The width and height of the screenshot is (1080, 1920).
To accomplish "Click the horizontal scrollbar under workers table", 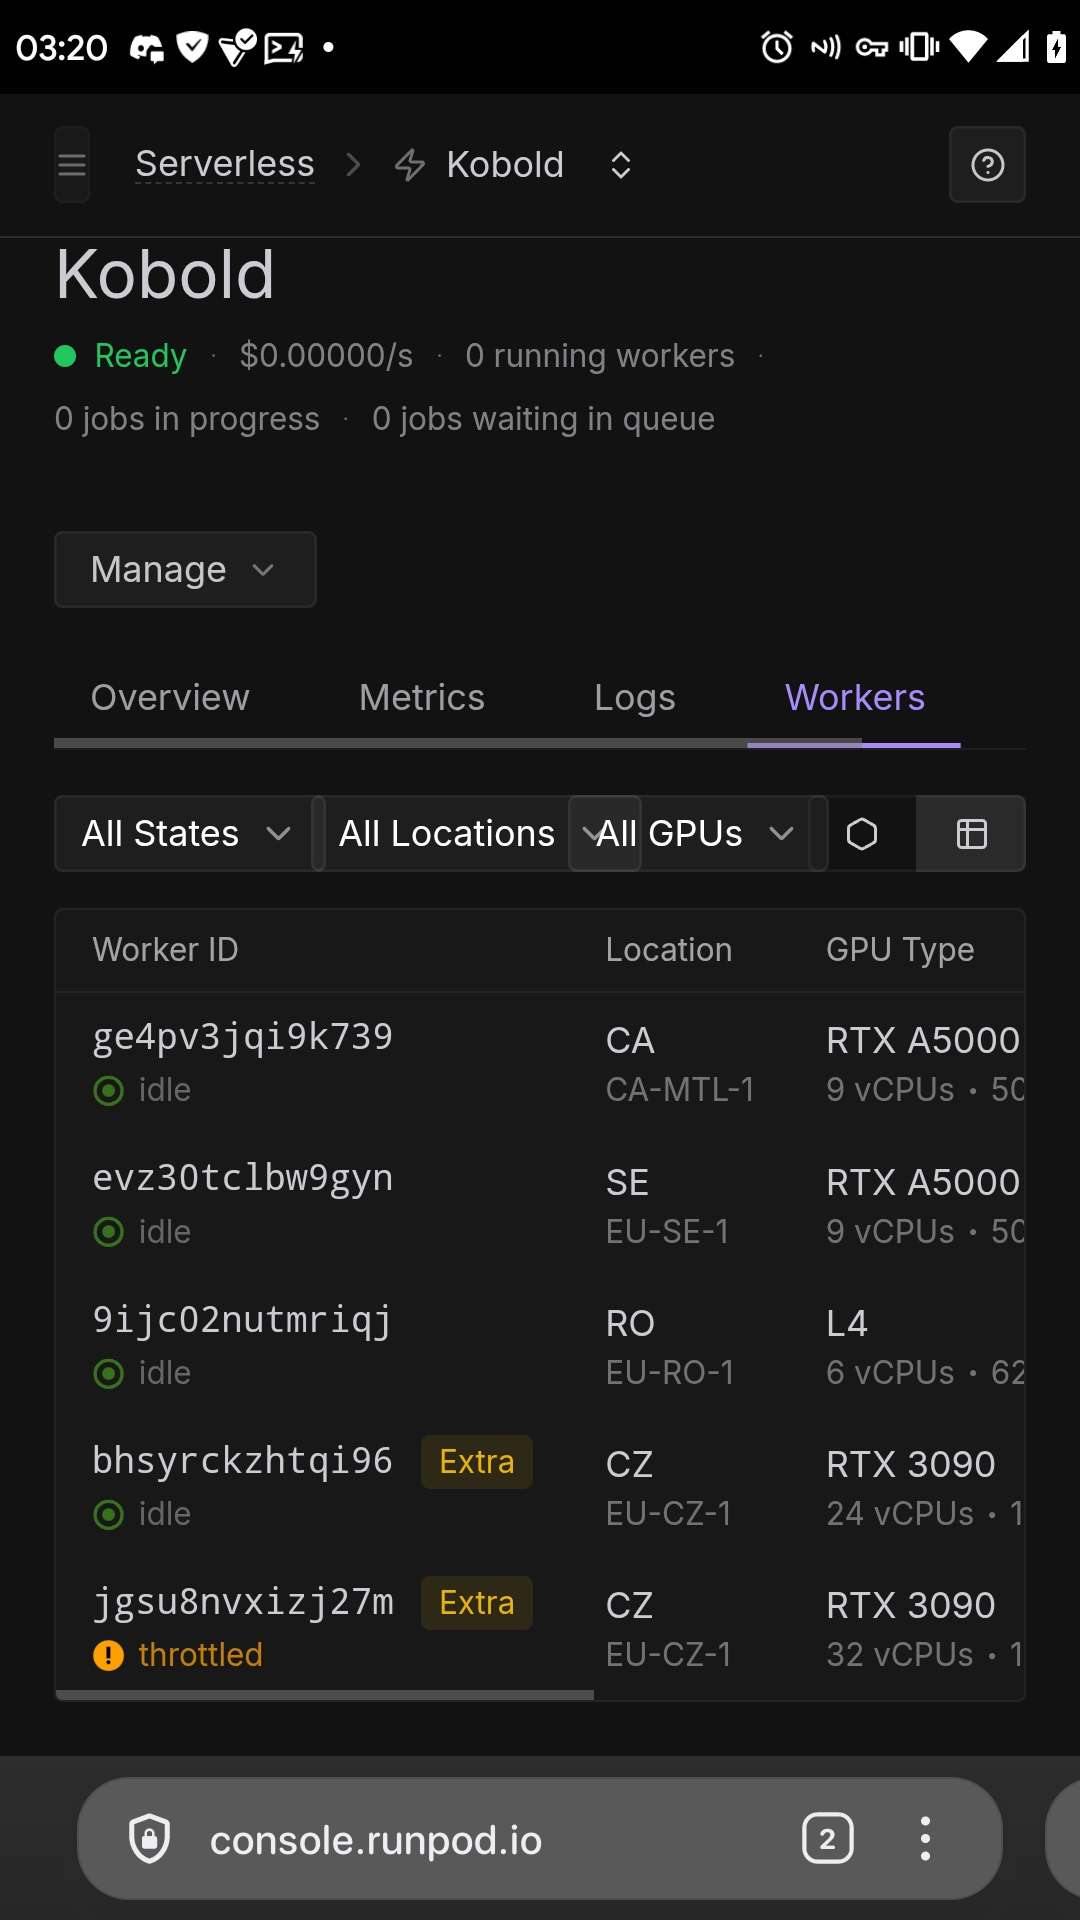I will coord(325,1695).
